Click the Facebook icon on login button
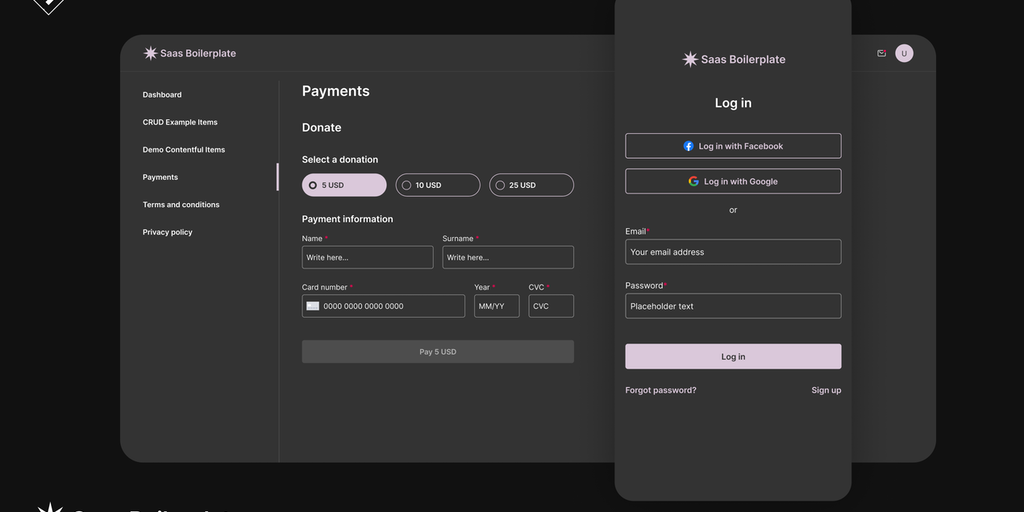Screen dimensions: 1024x512 [x=688, y=146]
